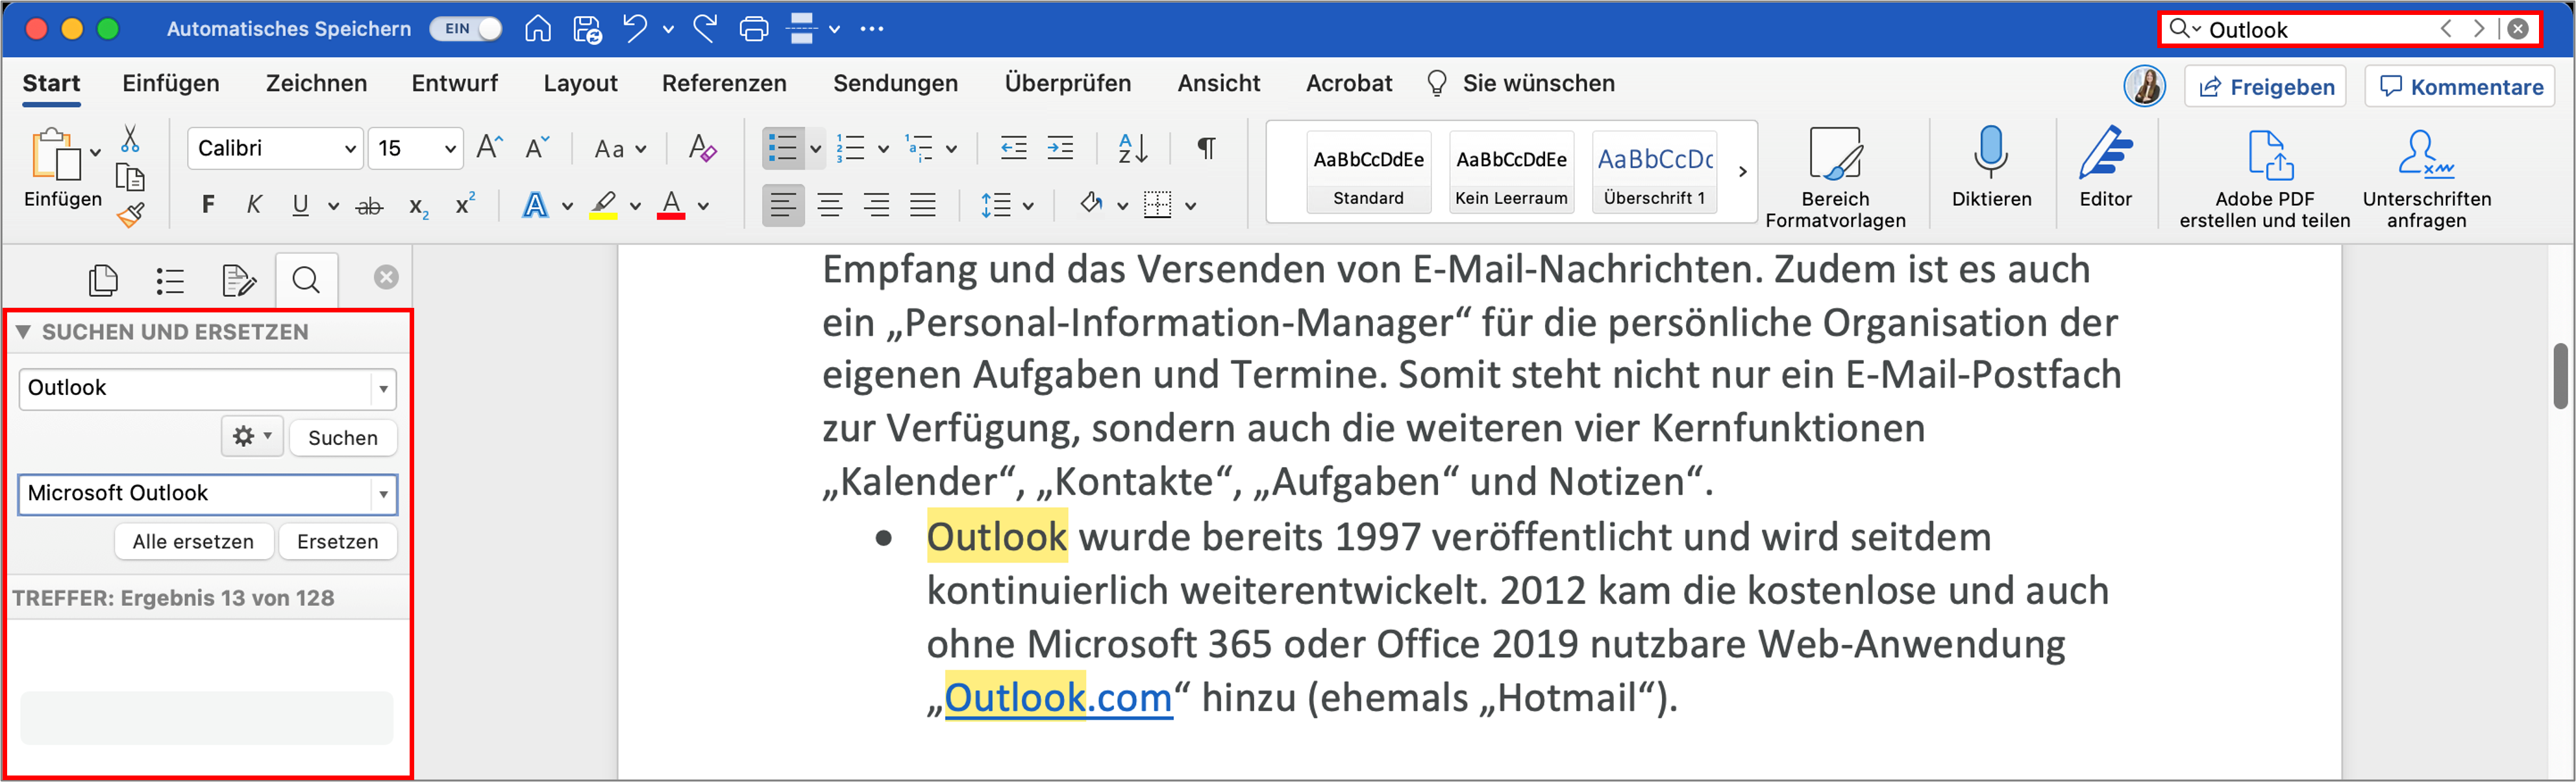The image size is (2576, 782).
Task: Expand the styles gallery arrow
Action: pyautogui.click(x=1742, y=172)
